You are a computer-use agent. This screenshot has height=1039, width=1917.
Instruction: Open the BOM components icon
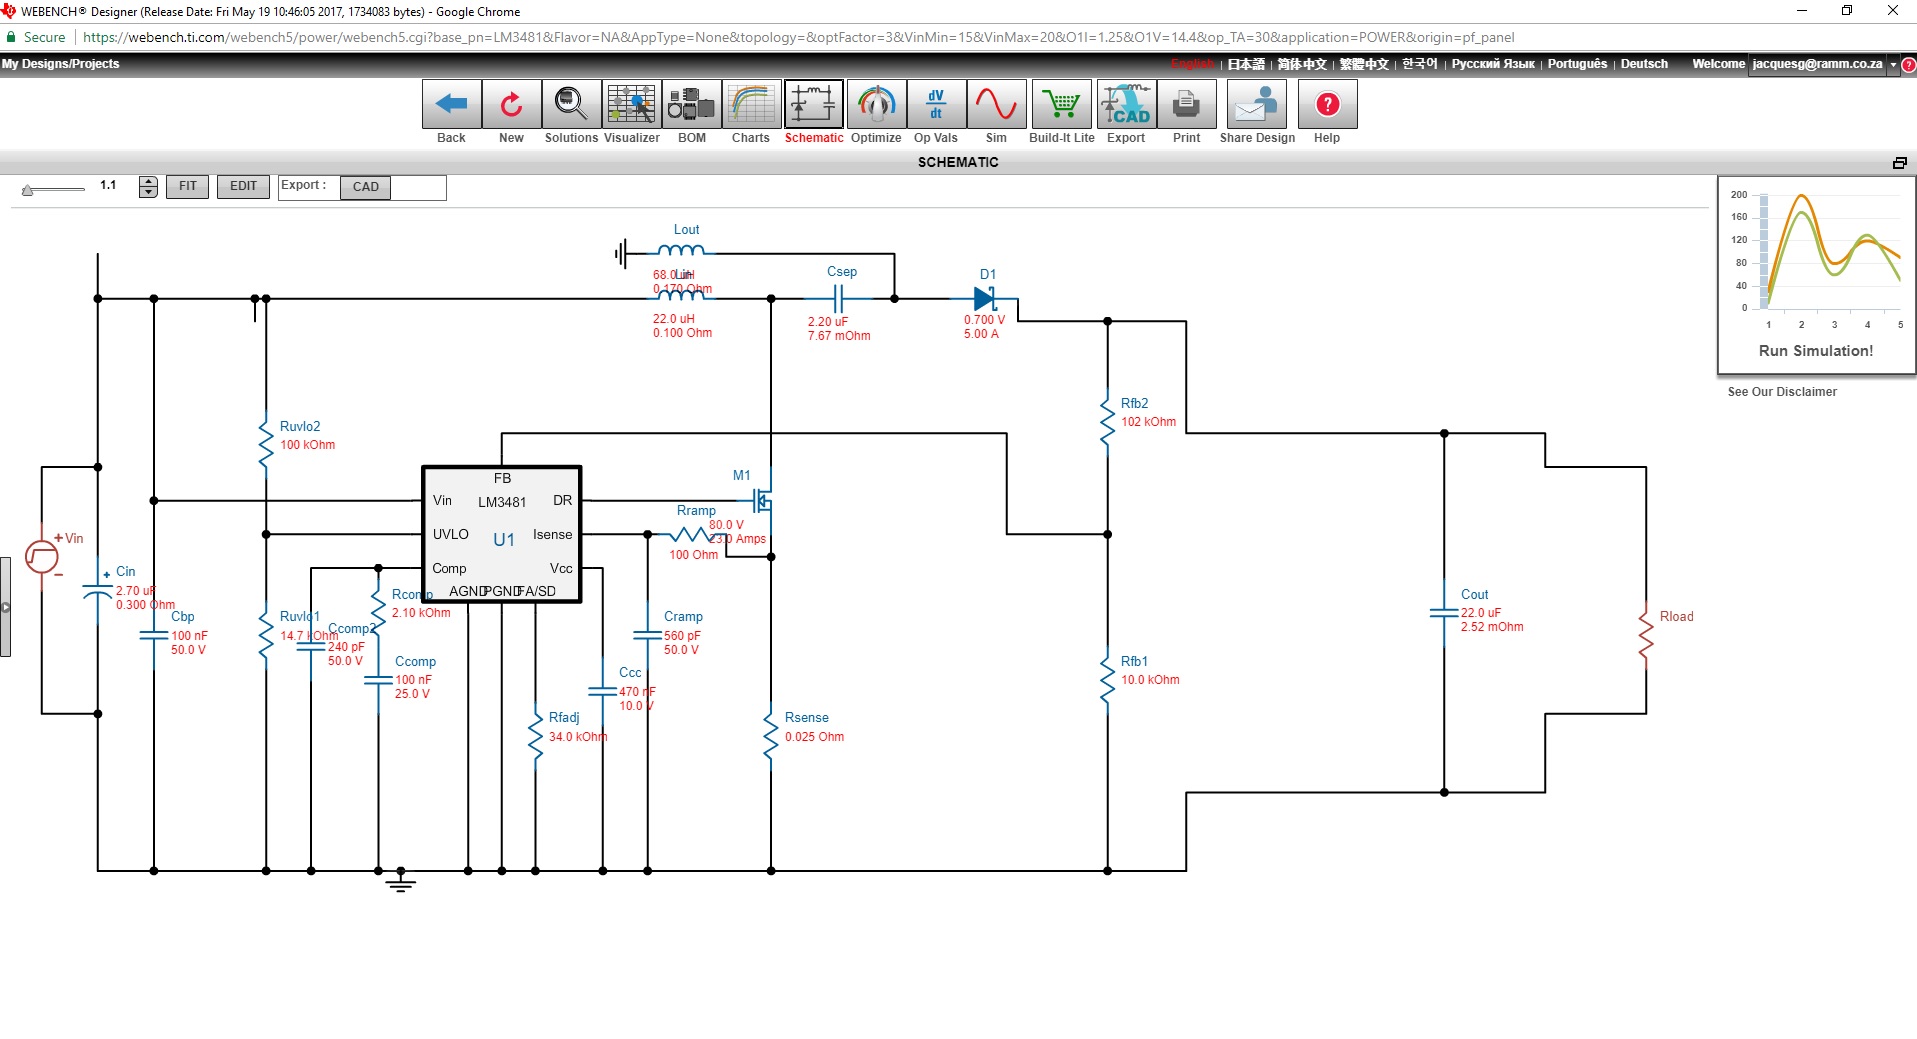[691, 104]
